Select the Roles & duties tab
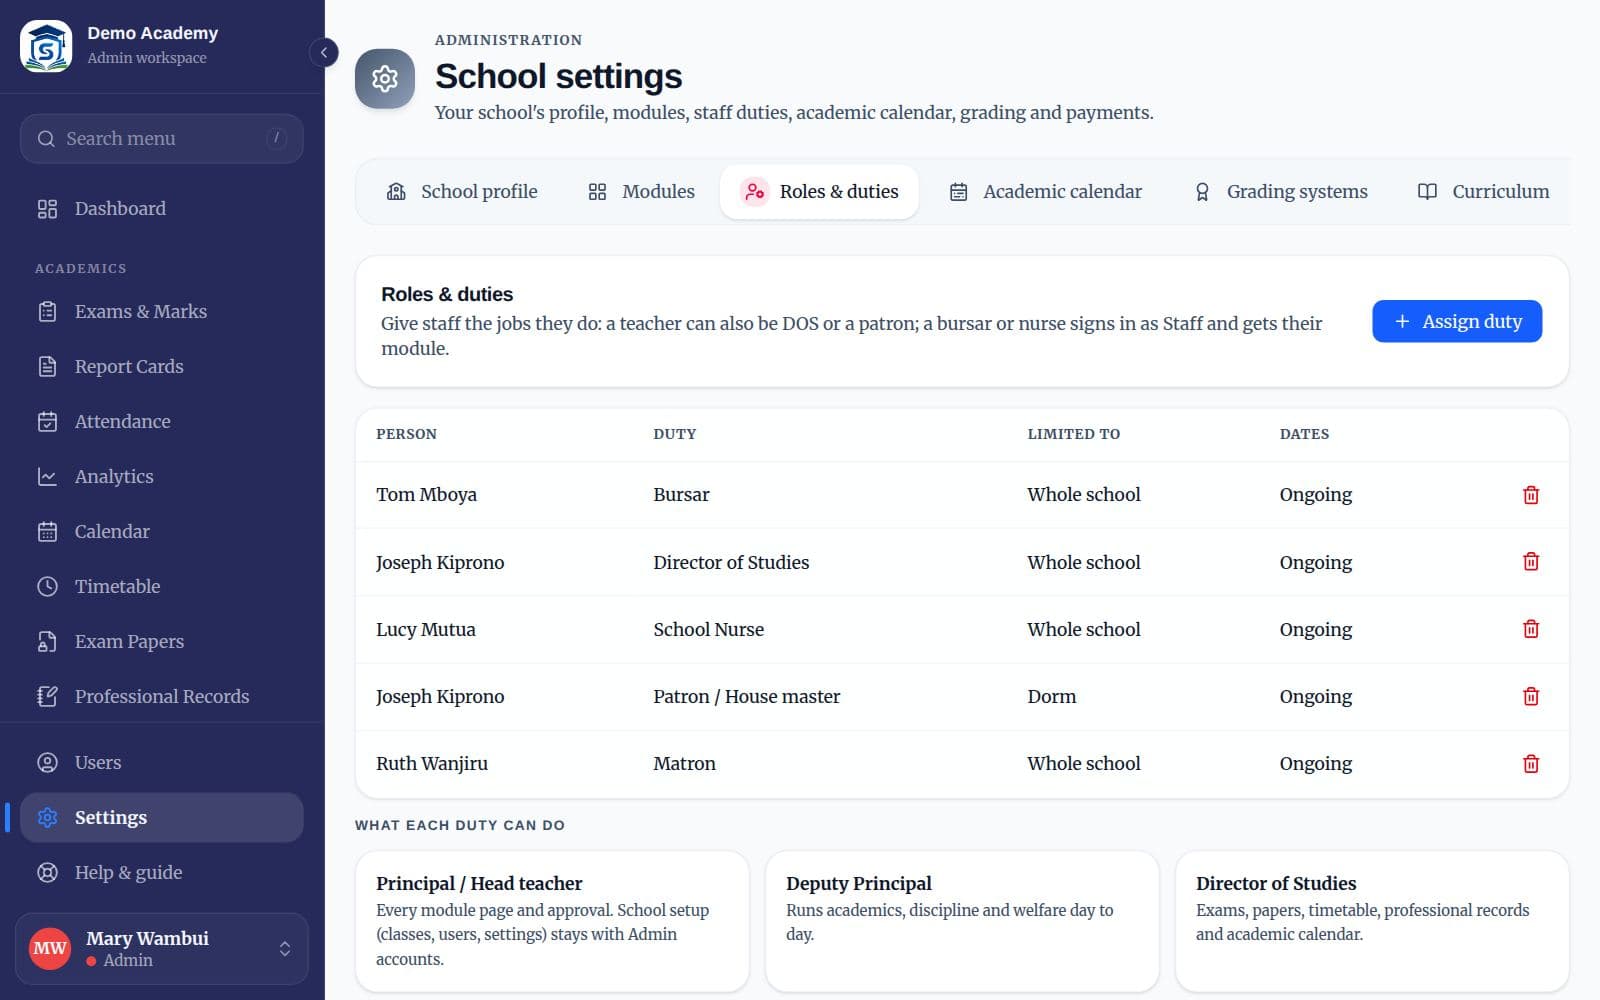The height and width of the screenshot is (1000, 1600). click(819, 191)
